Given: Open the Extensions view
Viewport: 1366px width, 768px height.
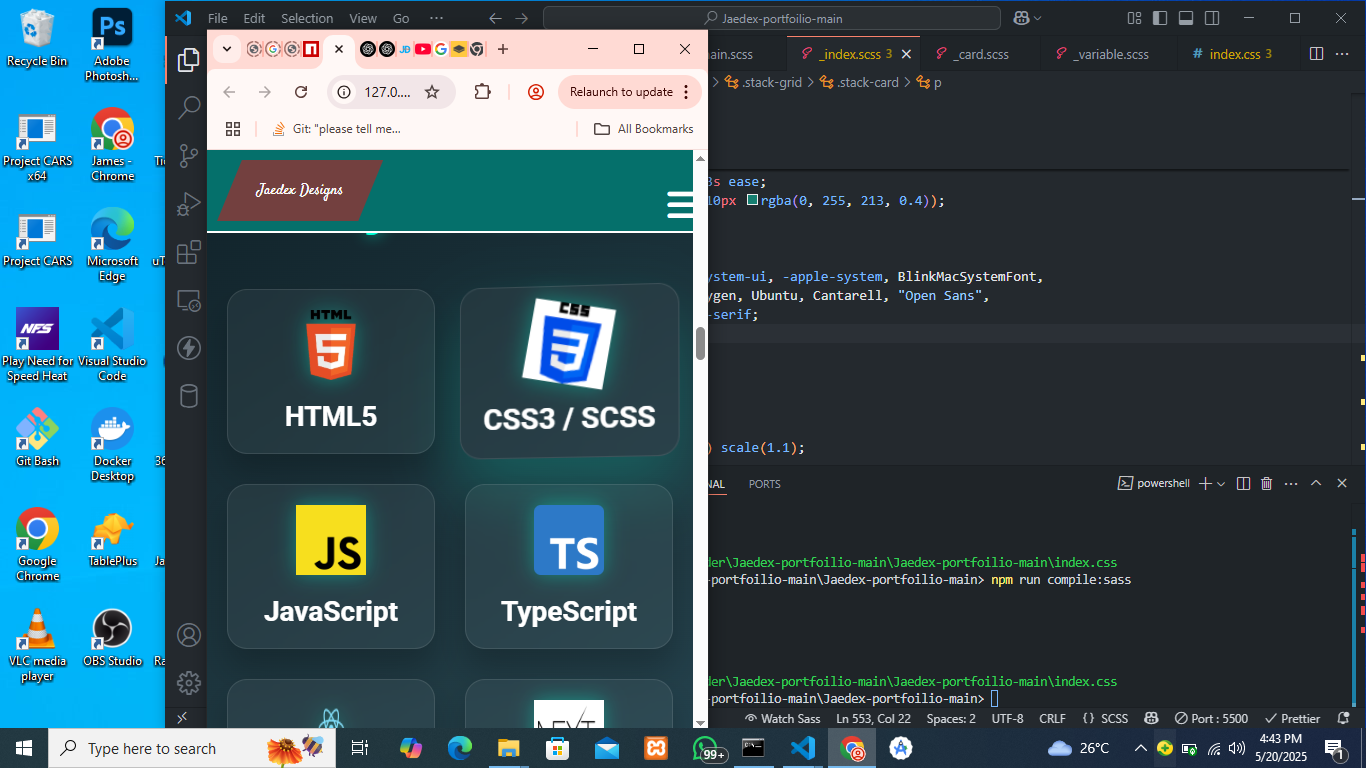Looking at the screenshot, I should pyautogui.click(x=188, y=252).
